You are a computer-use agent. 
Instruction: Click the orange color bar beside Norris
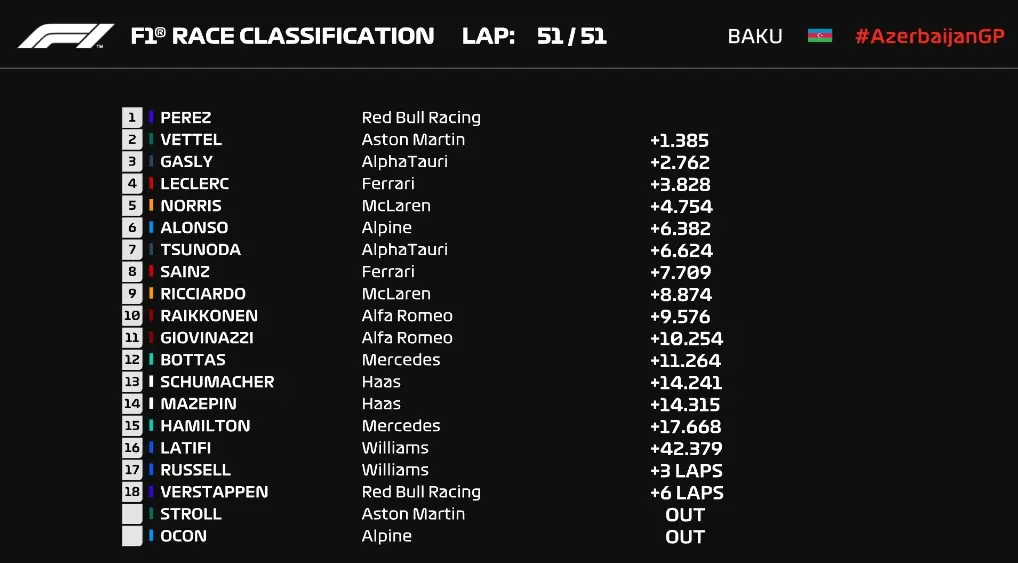click(151, 206)
